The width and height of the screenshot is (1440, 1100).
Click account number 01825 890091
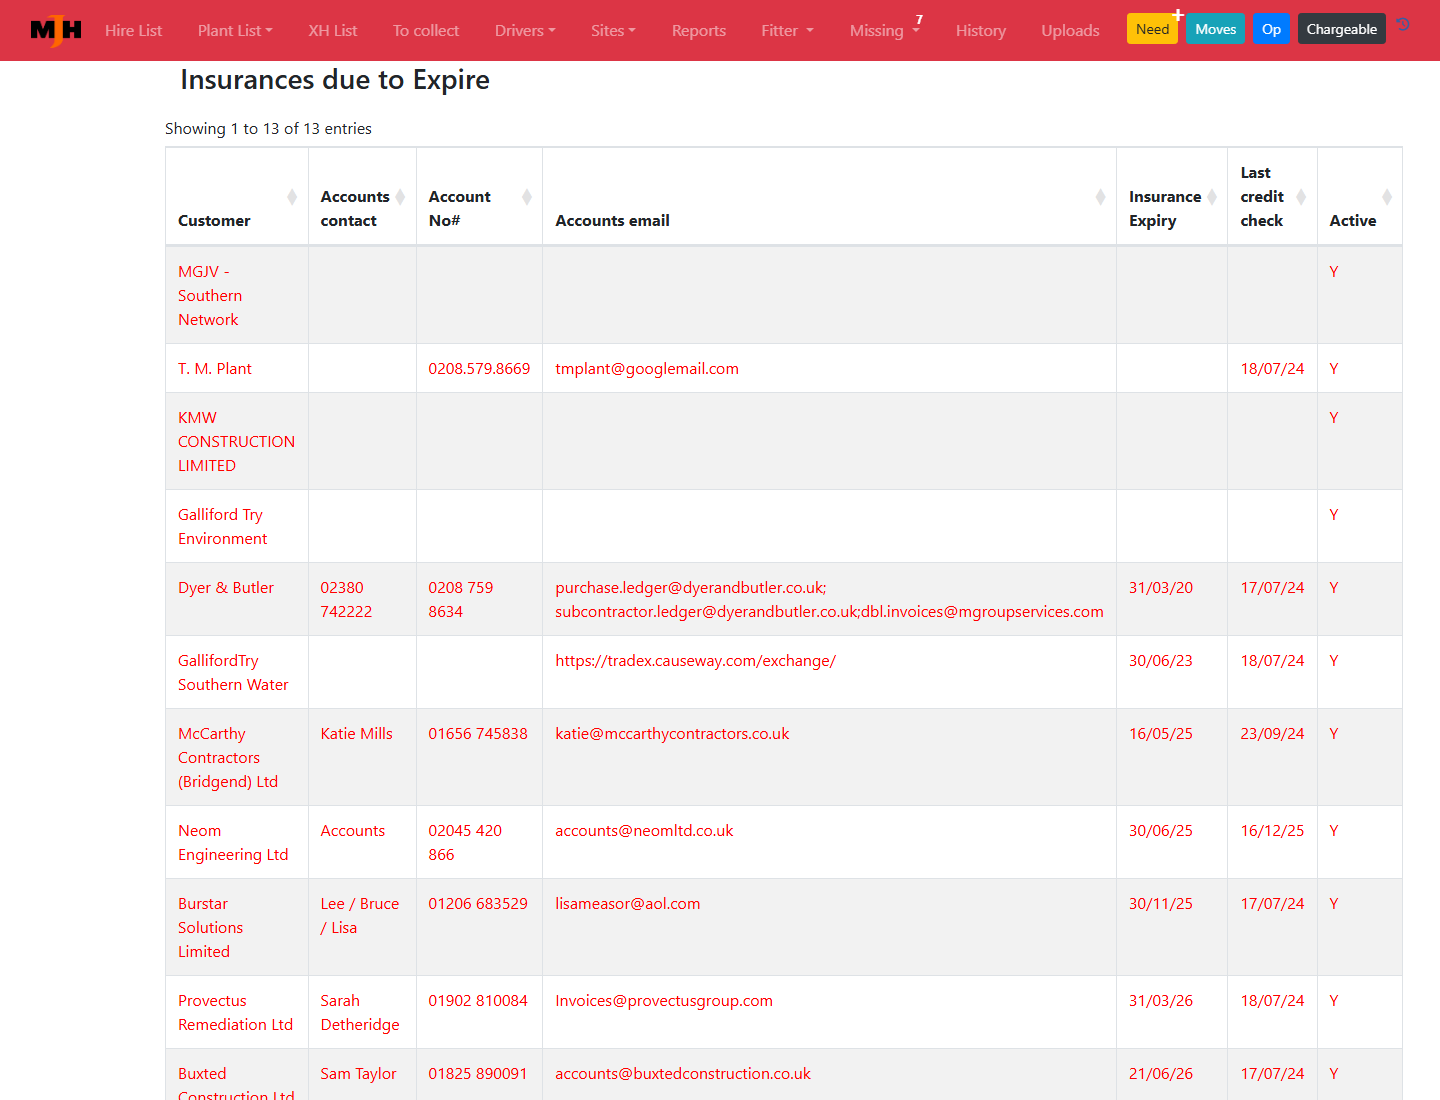[478, 1074]
